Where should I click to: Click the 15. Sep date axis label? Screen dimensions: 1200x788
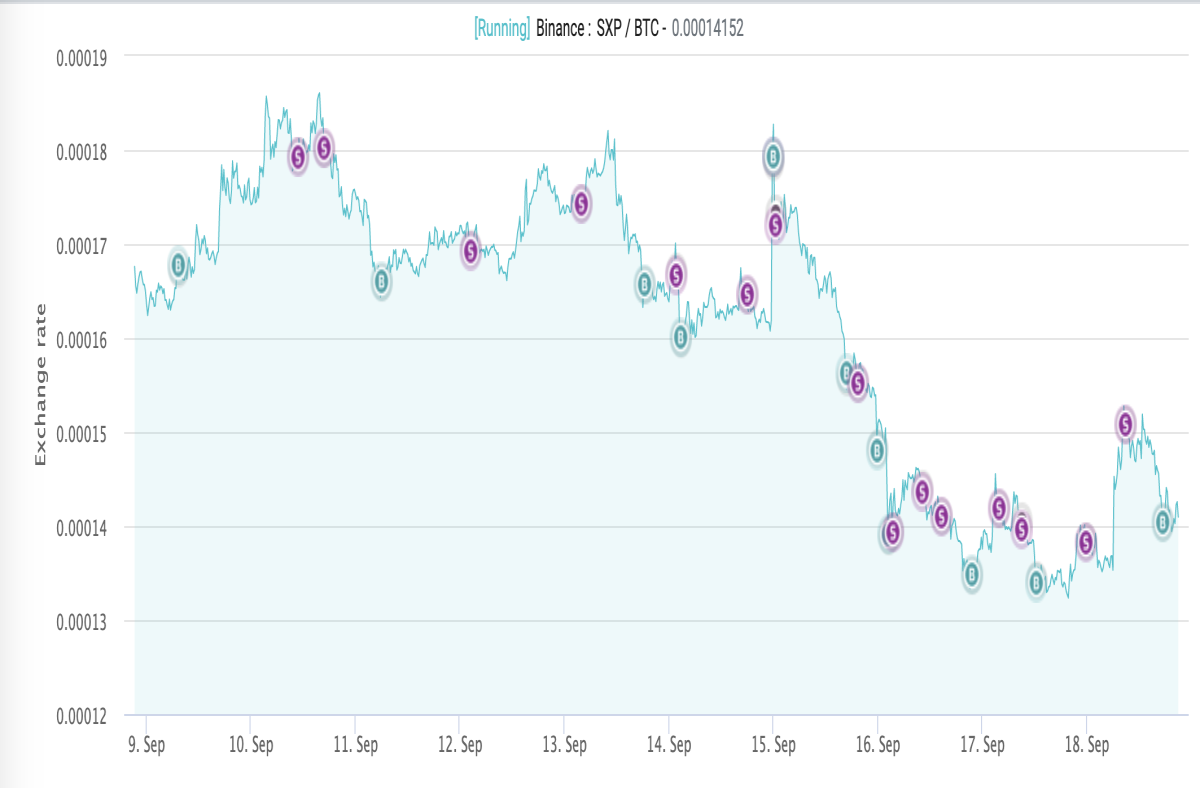(x=773, y=745)
